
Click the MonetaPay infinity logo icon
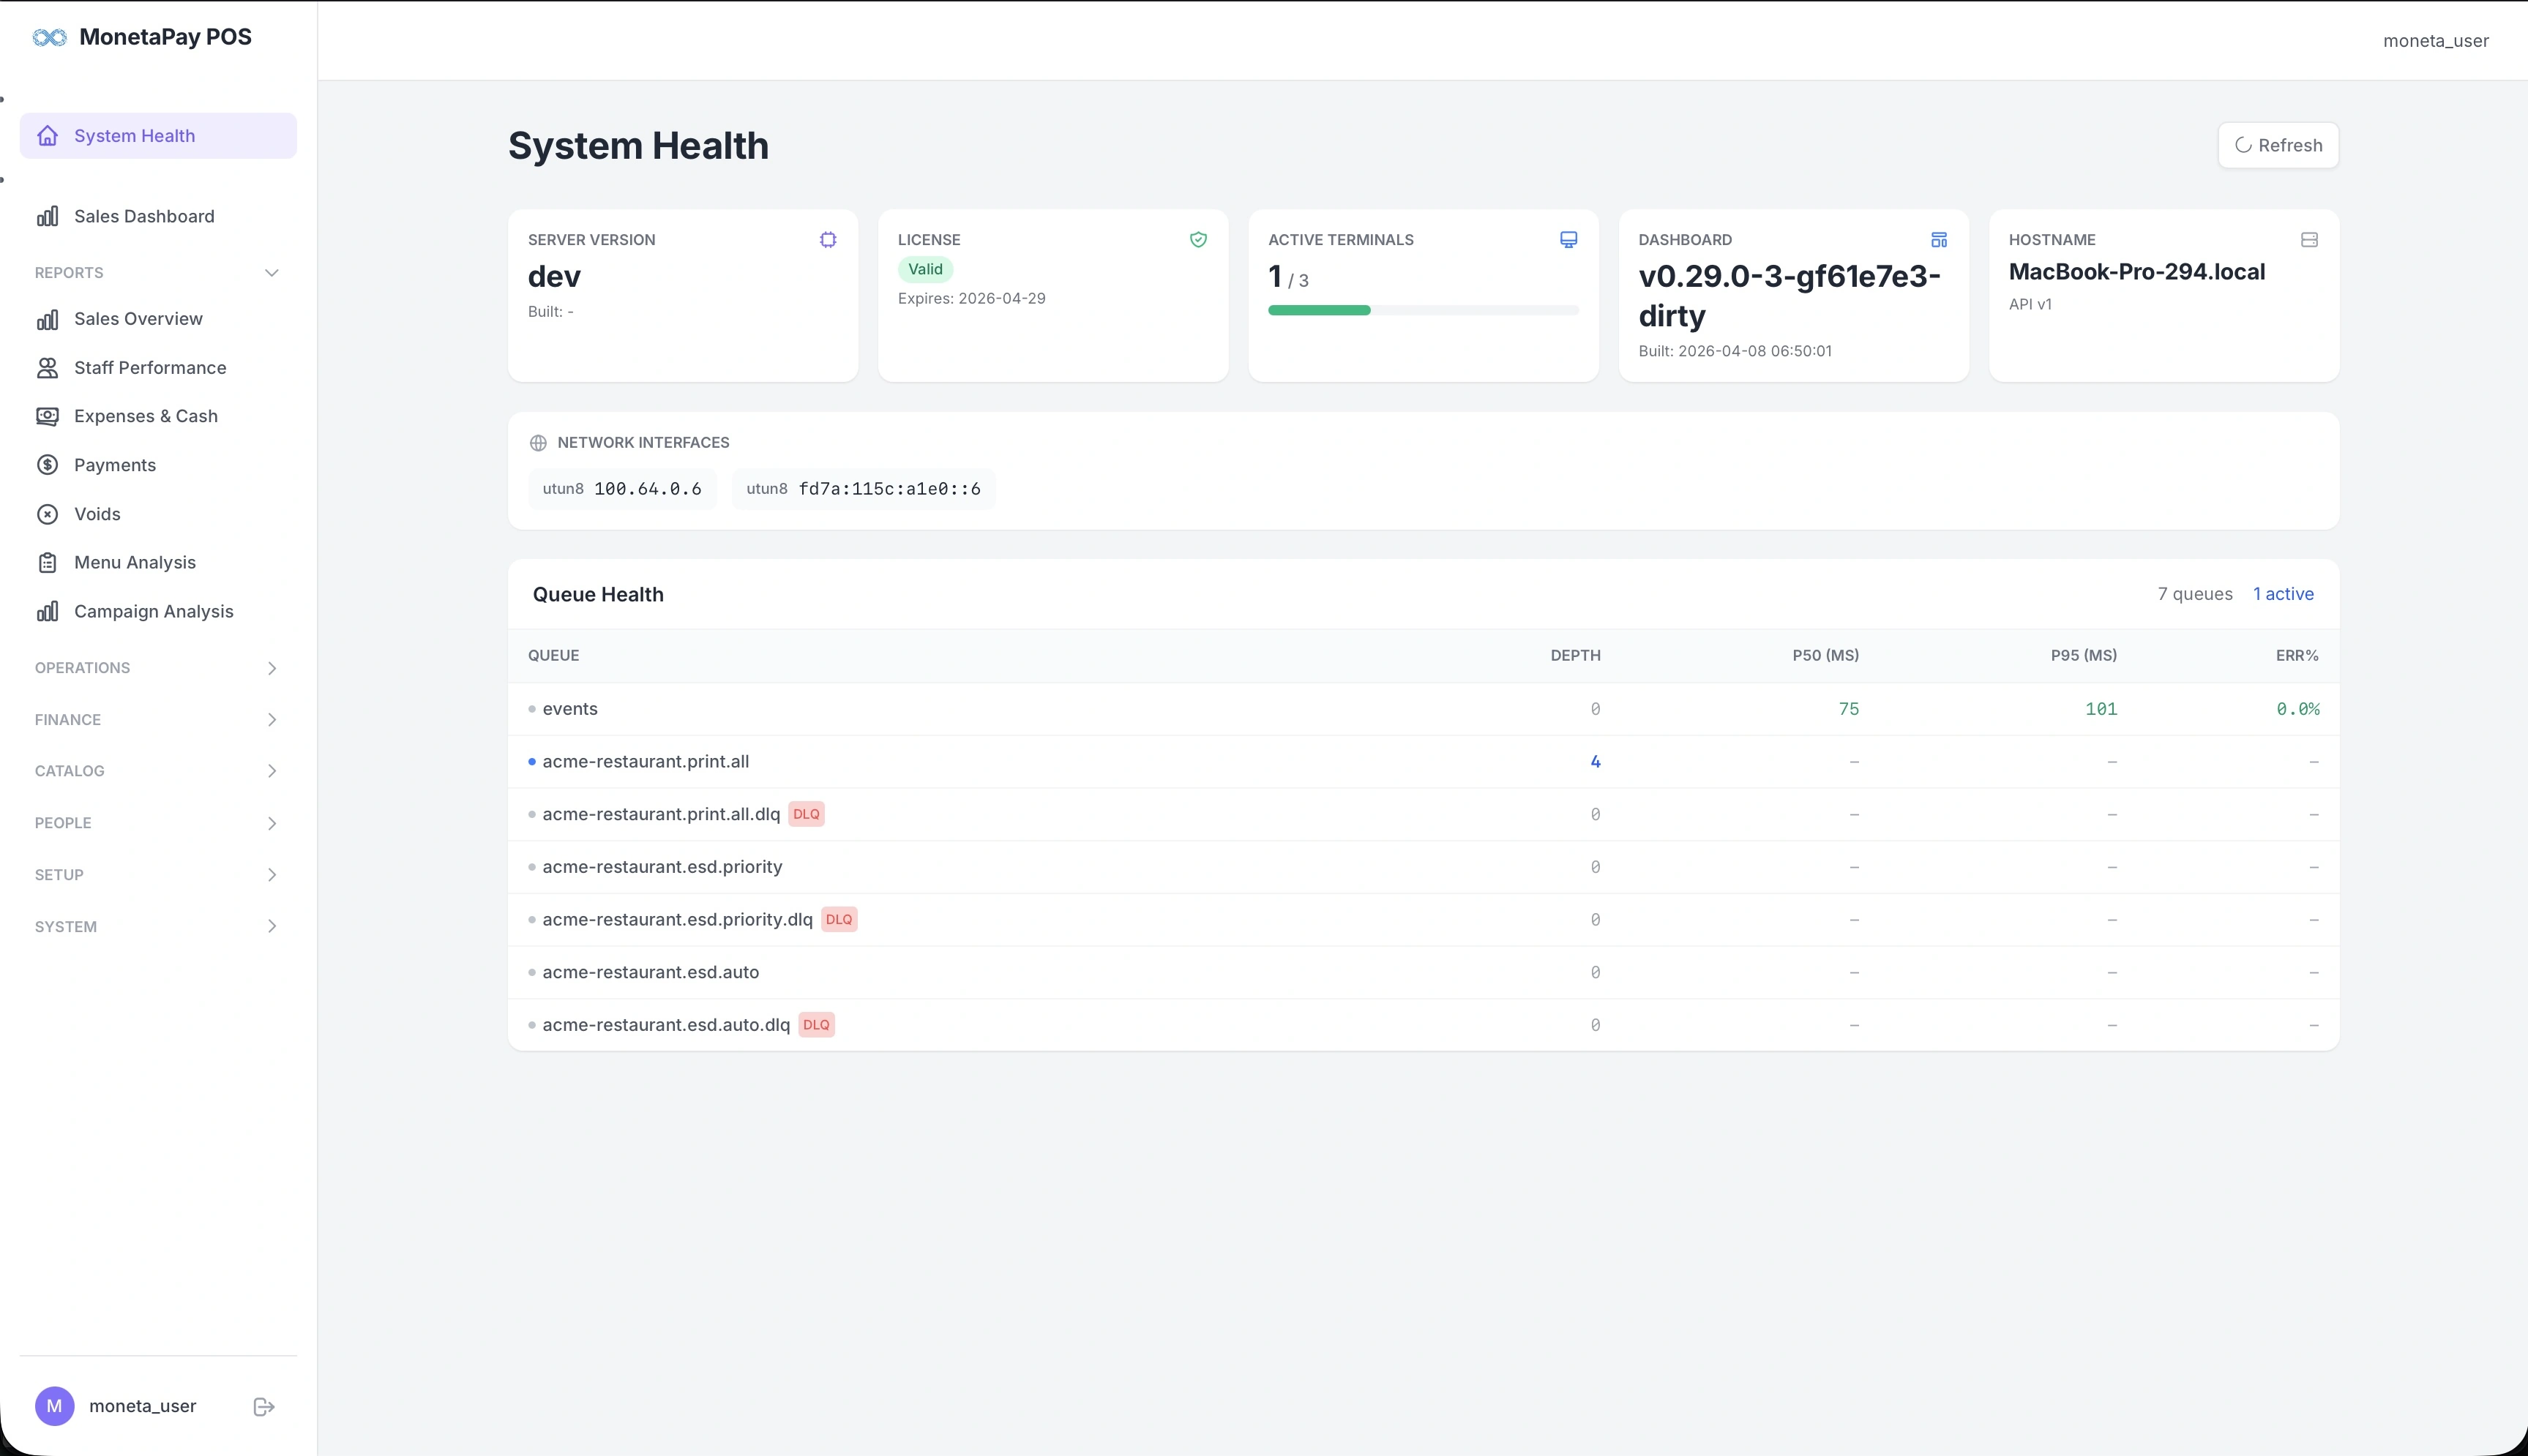[49, 37]
